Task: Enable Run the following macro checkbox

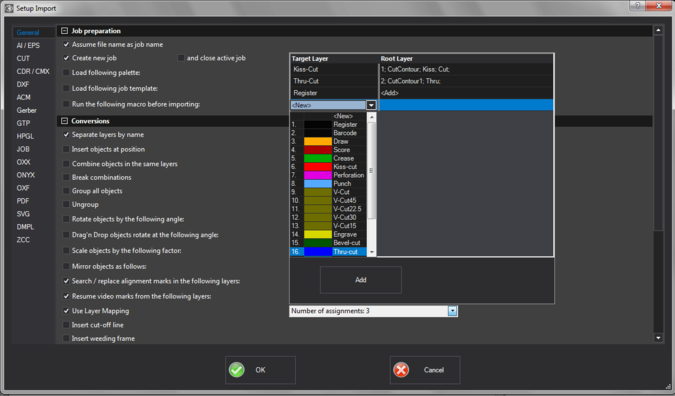Action: coord(66,104)
